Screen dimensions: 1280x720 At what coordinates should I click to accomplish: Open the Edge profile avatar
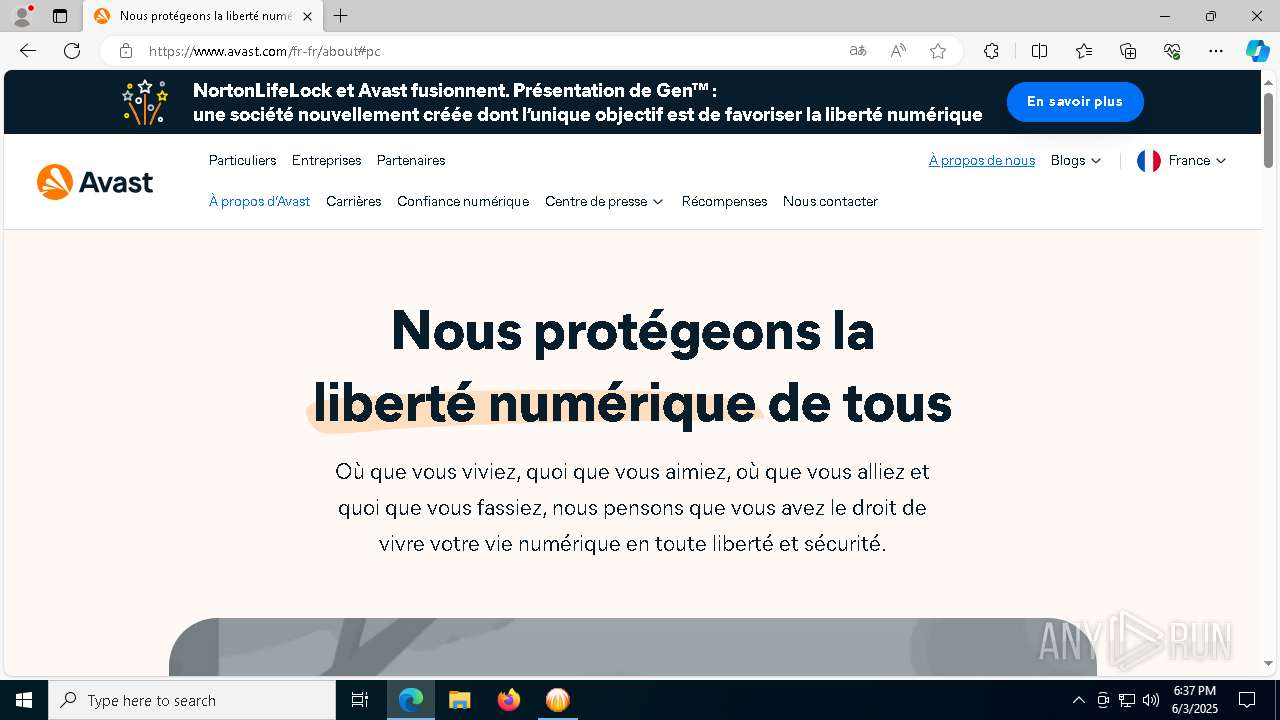coord(22,16)
